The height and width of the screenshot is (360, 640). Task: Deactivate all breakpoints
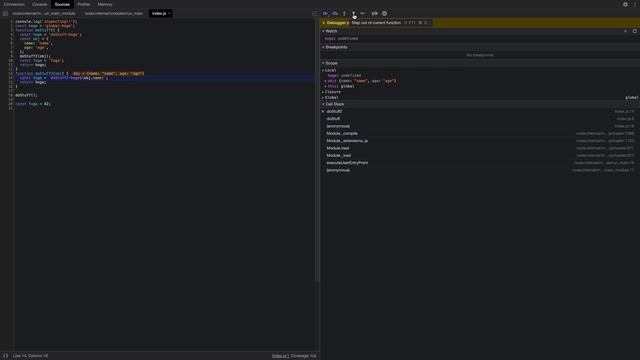[374, 13]
